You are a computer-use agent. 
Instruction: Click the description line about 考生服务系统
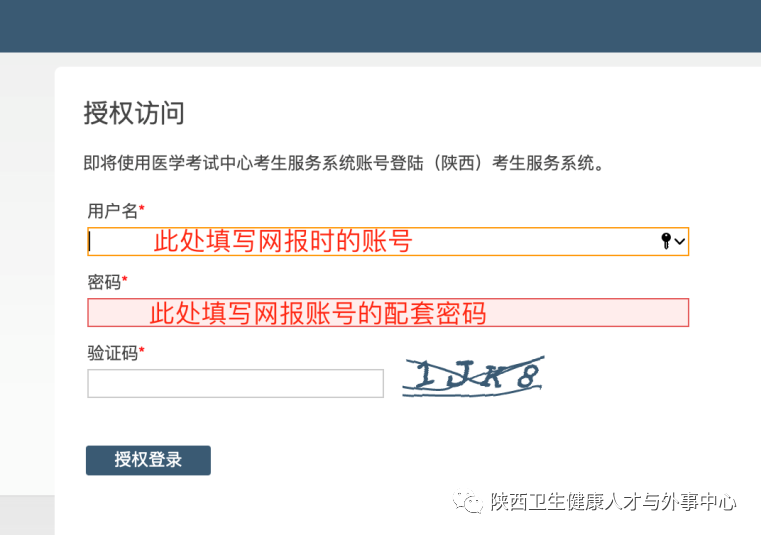(344, 163)
